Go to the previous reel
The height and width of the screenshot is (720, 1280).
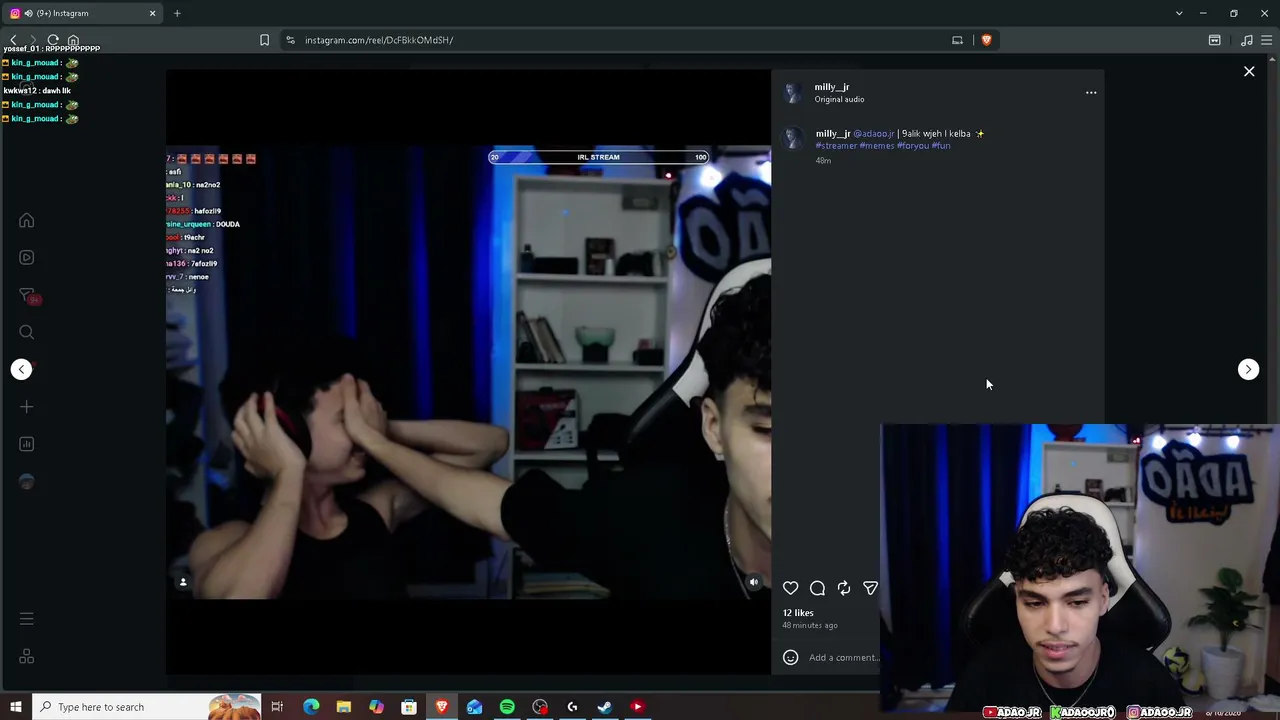coord(22,369)
